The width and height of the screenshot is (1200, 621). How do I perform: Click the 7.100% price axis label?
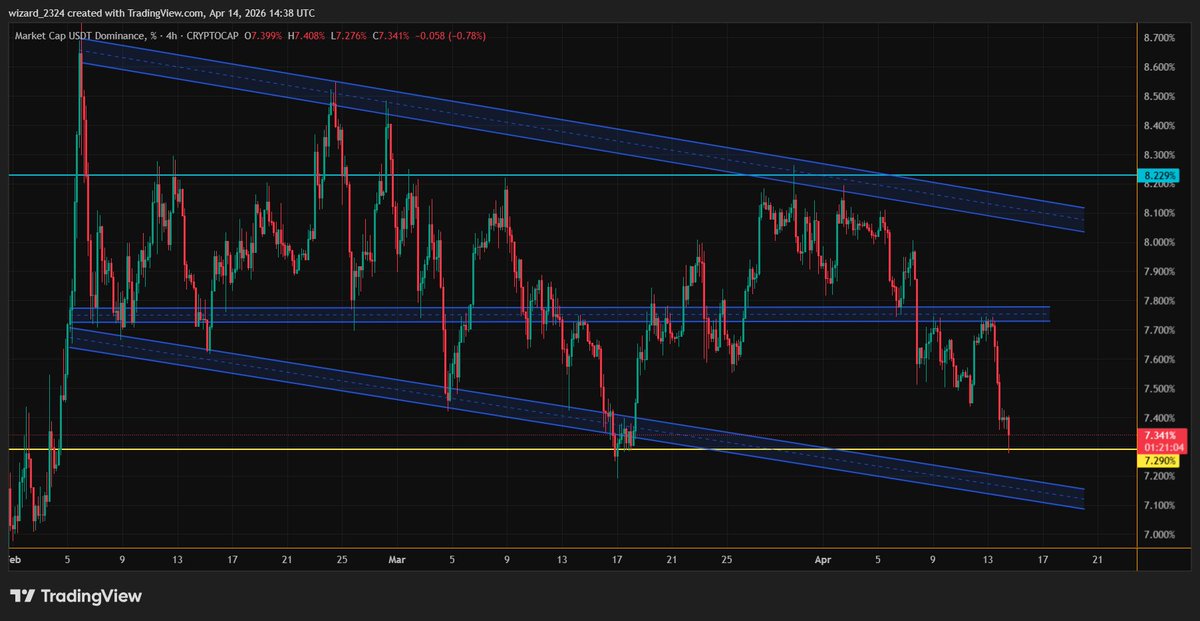click(x=1158, y=506)
